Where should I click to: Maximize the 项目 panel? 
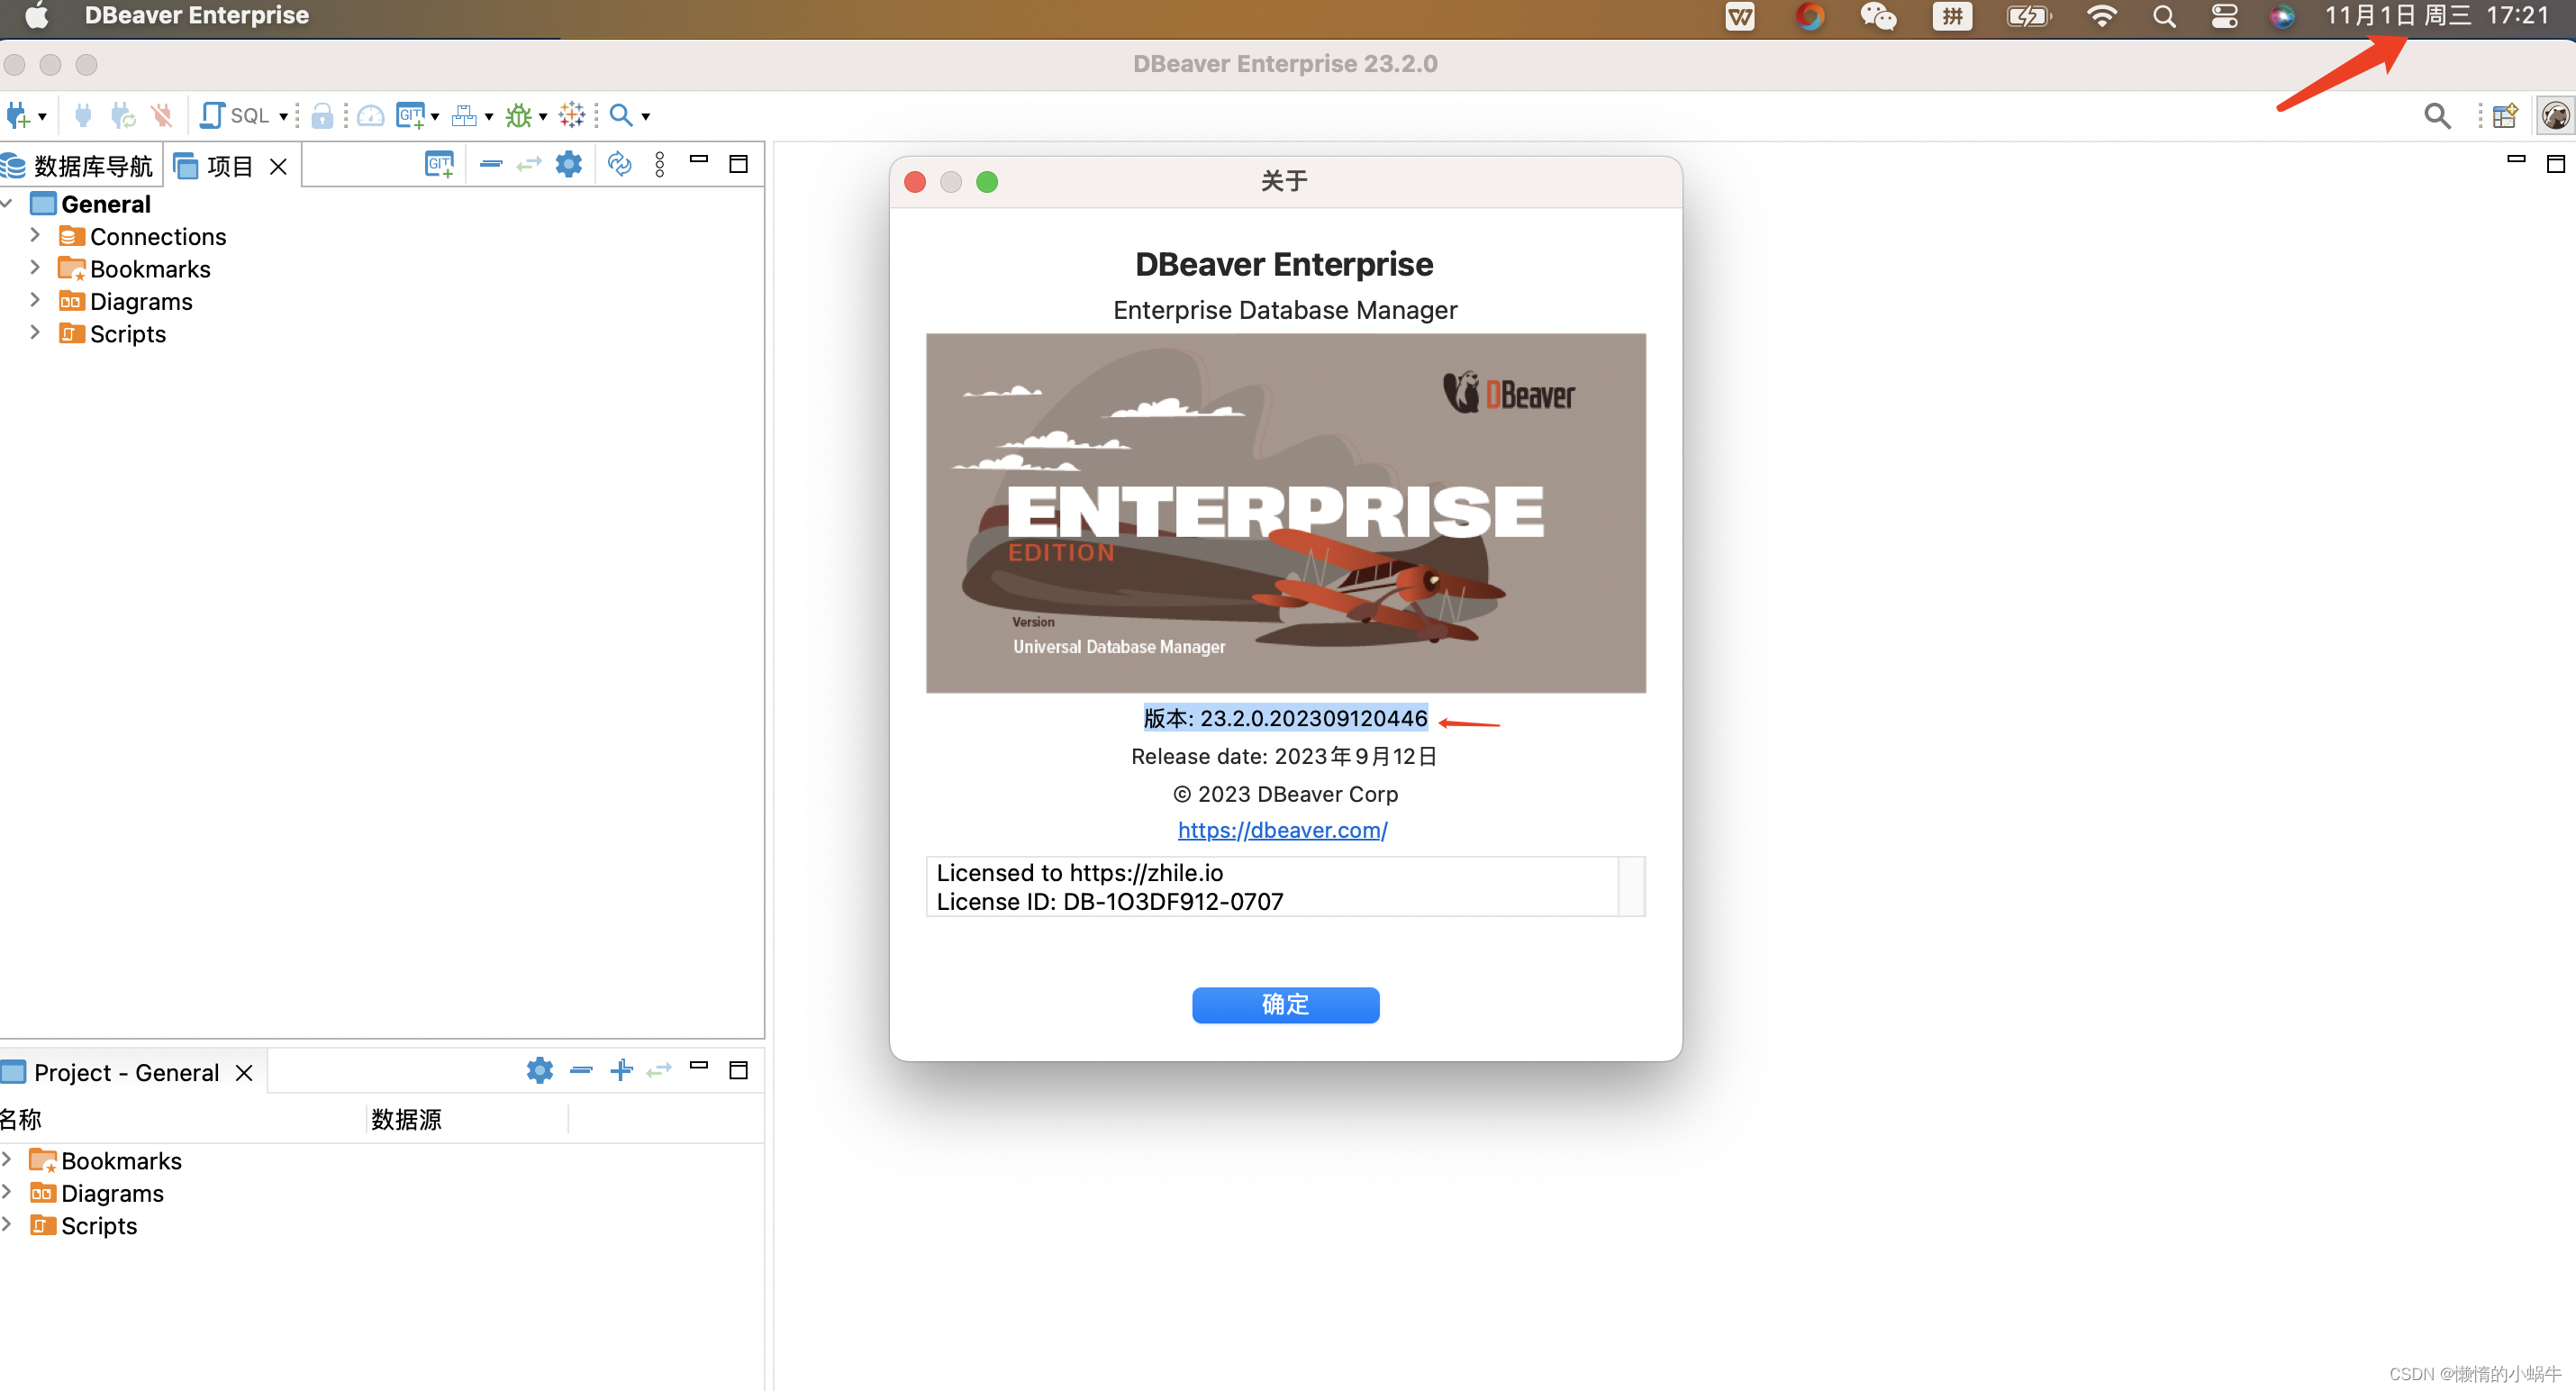point(739,164)
